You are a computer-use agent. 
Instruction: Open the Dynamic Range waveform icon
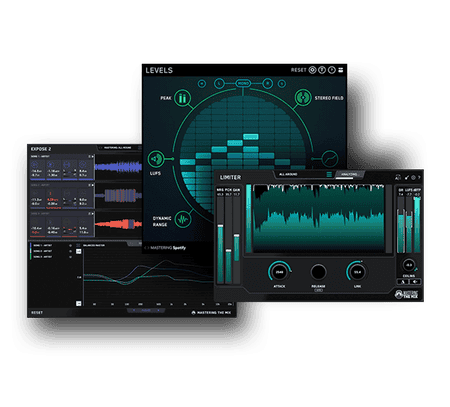coord(183,219)
